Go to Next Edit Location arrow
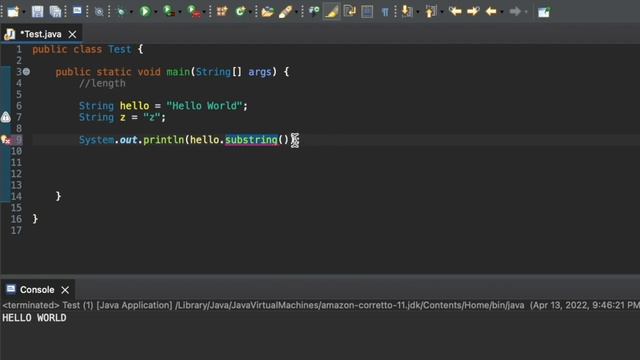The width and height of the screenshot is (640, 360). pos(473,11)
